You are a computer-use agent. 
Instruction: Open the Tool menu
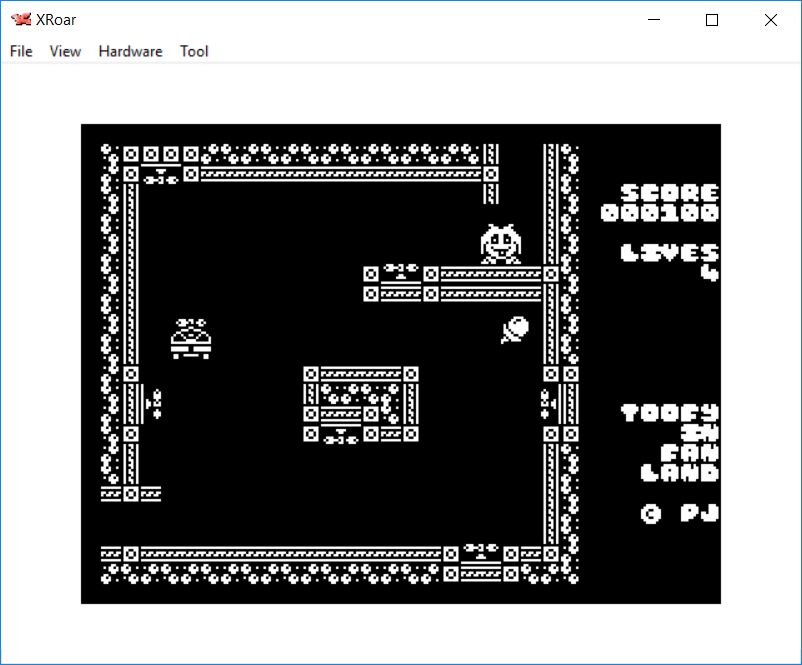pos(194,51)
